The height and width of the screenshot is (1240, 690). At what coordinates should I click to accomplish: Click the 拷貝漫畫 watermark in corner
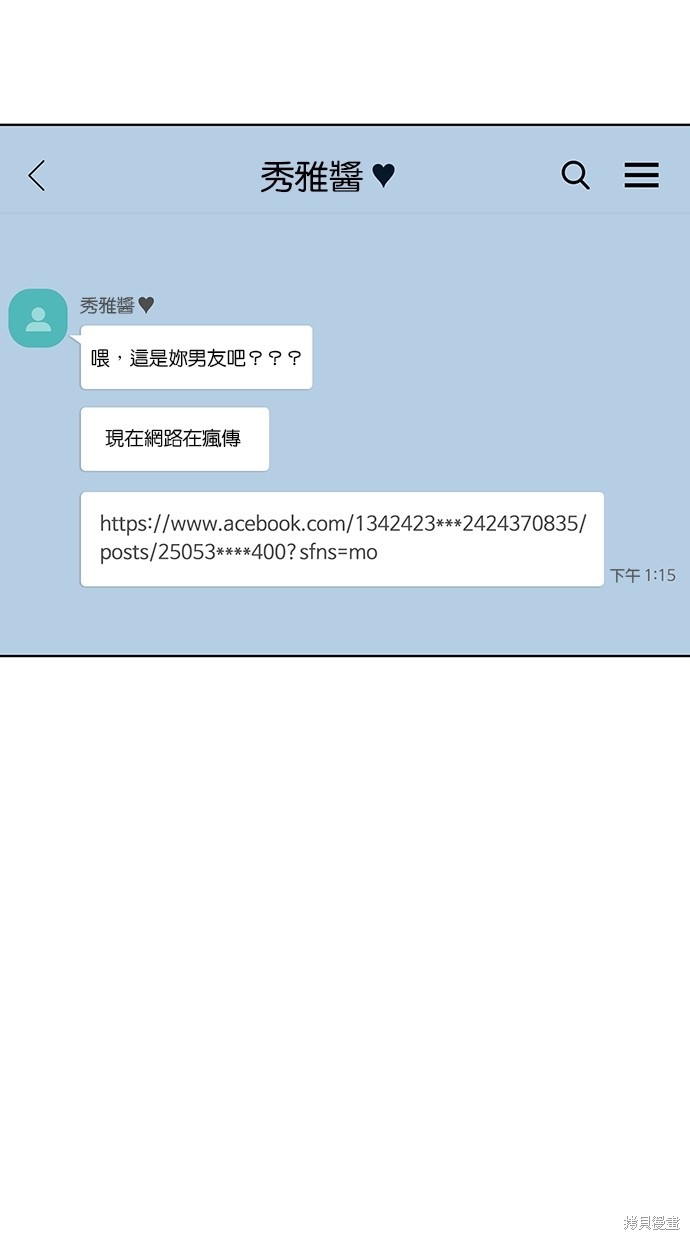pos(651,1222)
